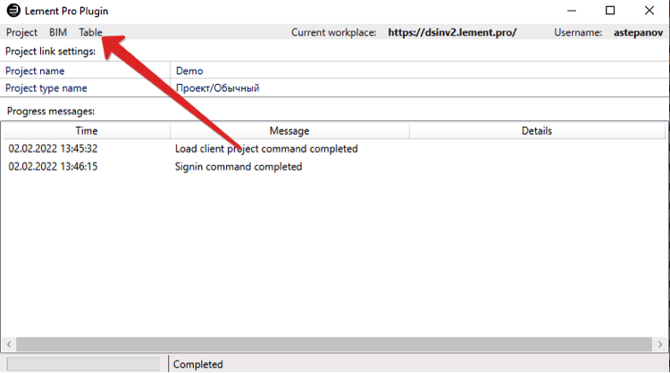Select the Load client project command completed message
670x373 pixels.
(x=266, y=149)
